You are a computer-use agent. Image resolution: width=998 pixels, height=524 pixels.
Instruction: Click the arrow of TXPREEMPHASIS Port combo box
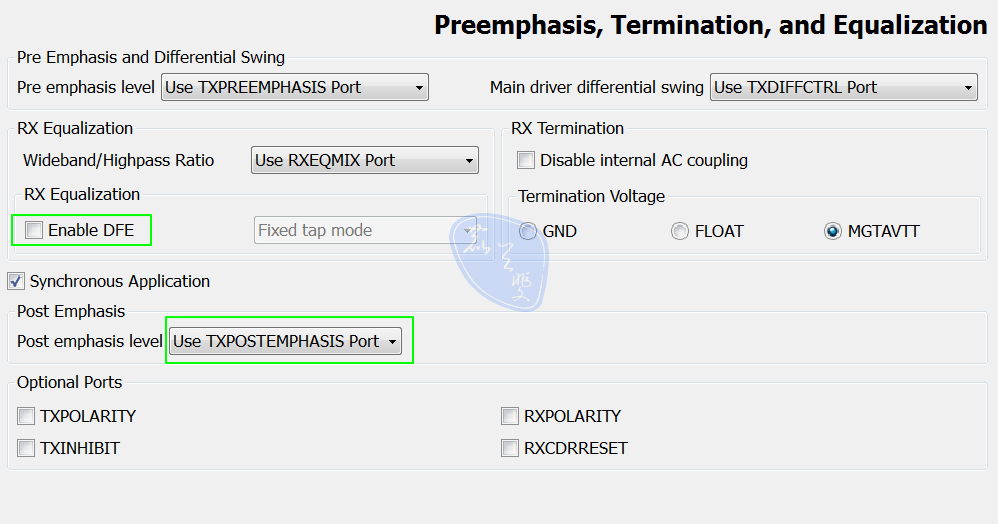coord(419,88)
